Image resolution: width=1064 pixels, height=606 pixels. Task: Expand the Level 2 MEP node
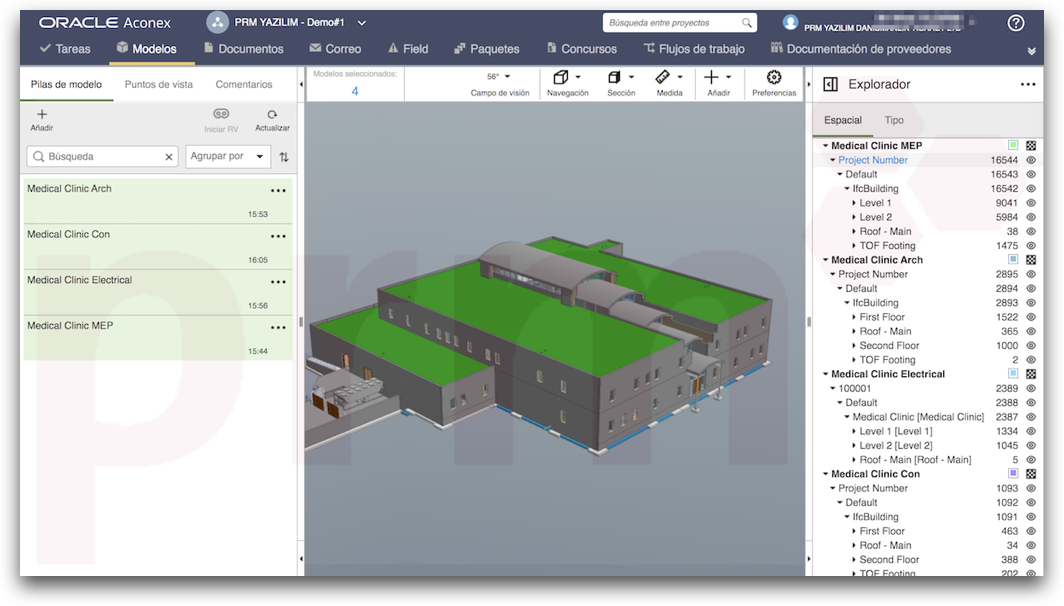pyautogui.click(x=853, y=217)
